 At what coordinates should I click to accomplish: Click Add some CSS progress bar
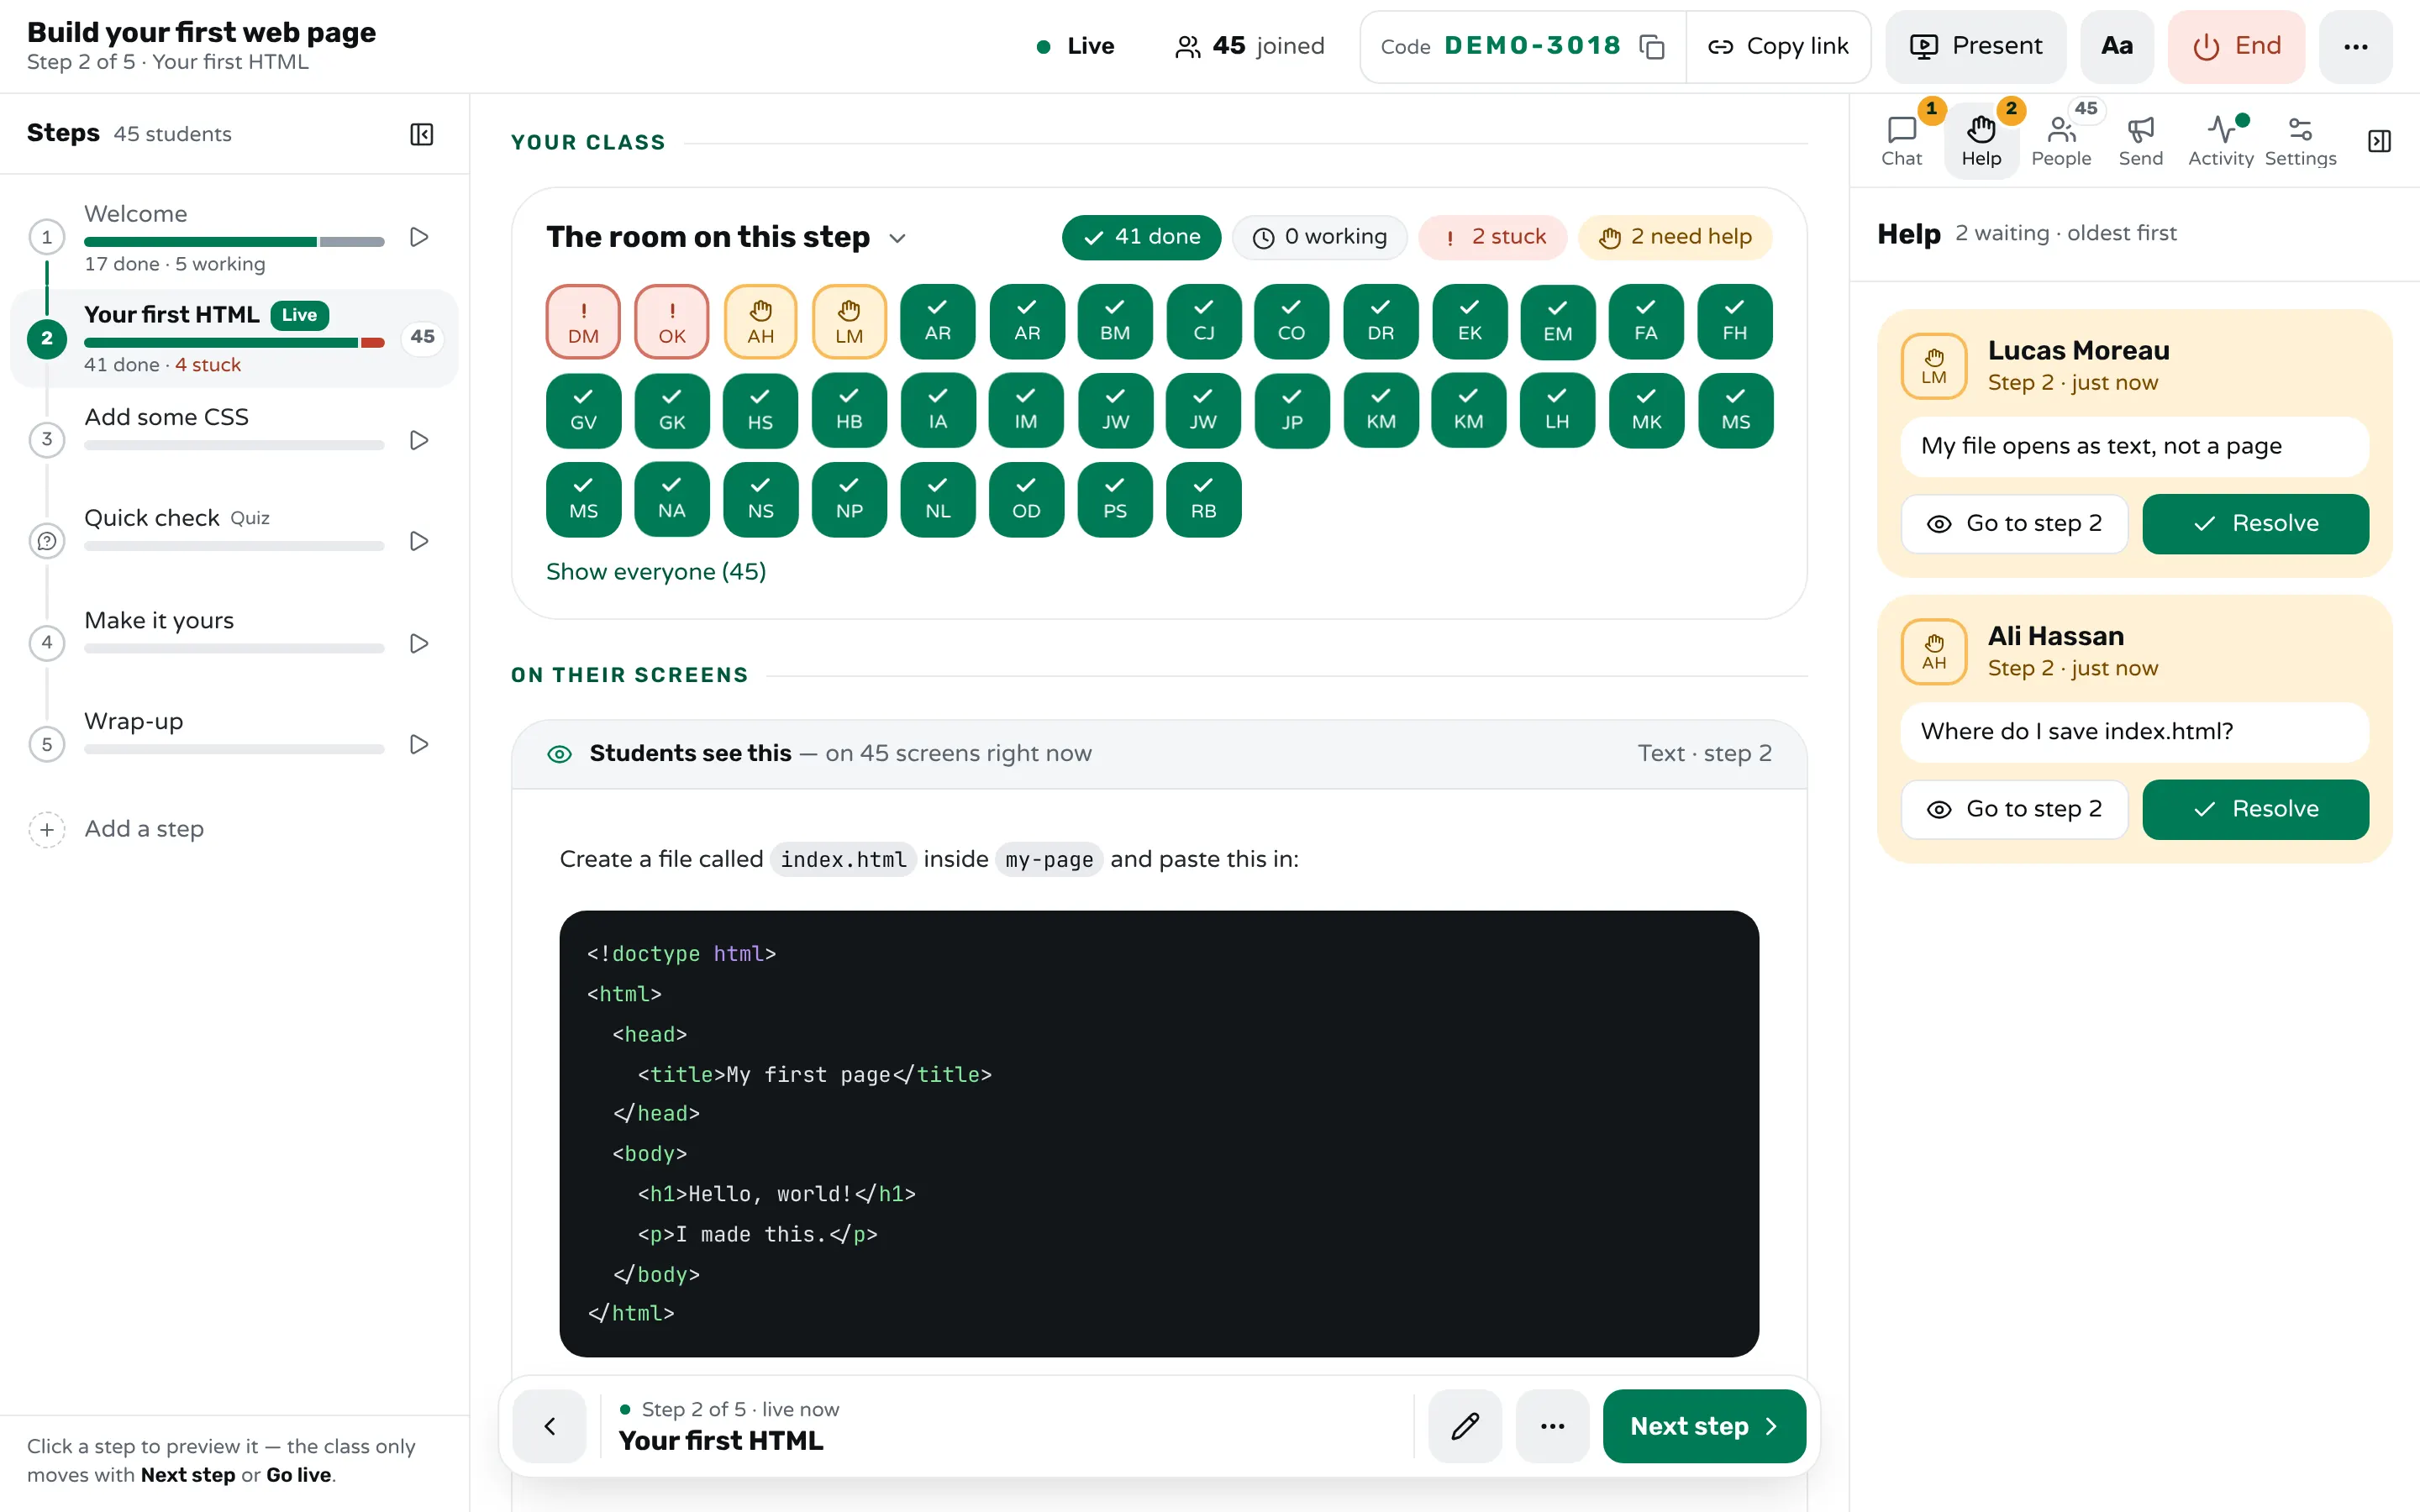[x=234, y=445]
